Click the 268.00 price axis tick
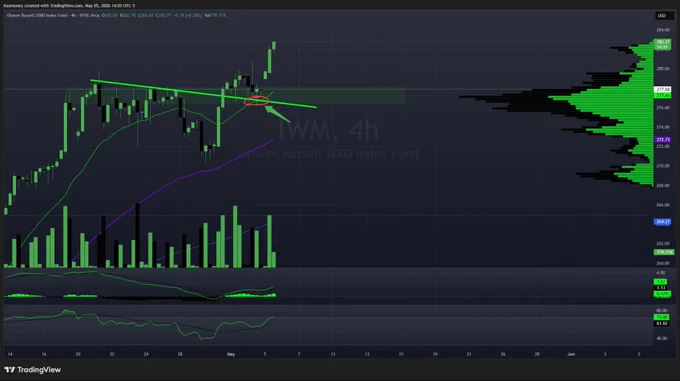The height and width of the screenshot is (381, 680). click(662, 185)
